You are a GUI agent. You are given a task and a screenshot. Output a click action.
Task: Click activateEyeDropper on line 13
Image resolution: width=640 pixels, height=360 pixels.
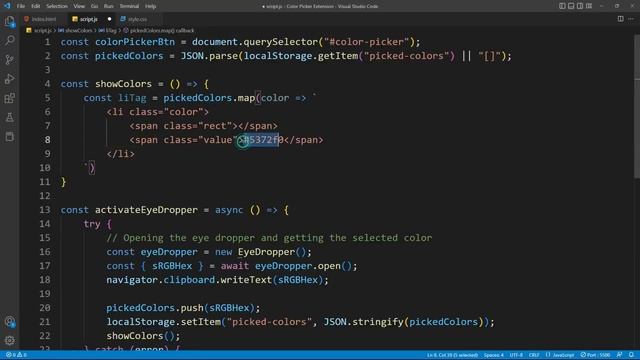[146, 210]
